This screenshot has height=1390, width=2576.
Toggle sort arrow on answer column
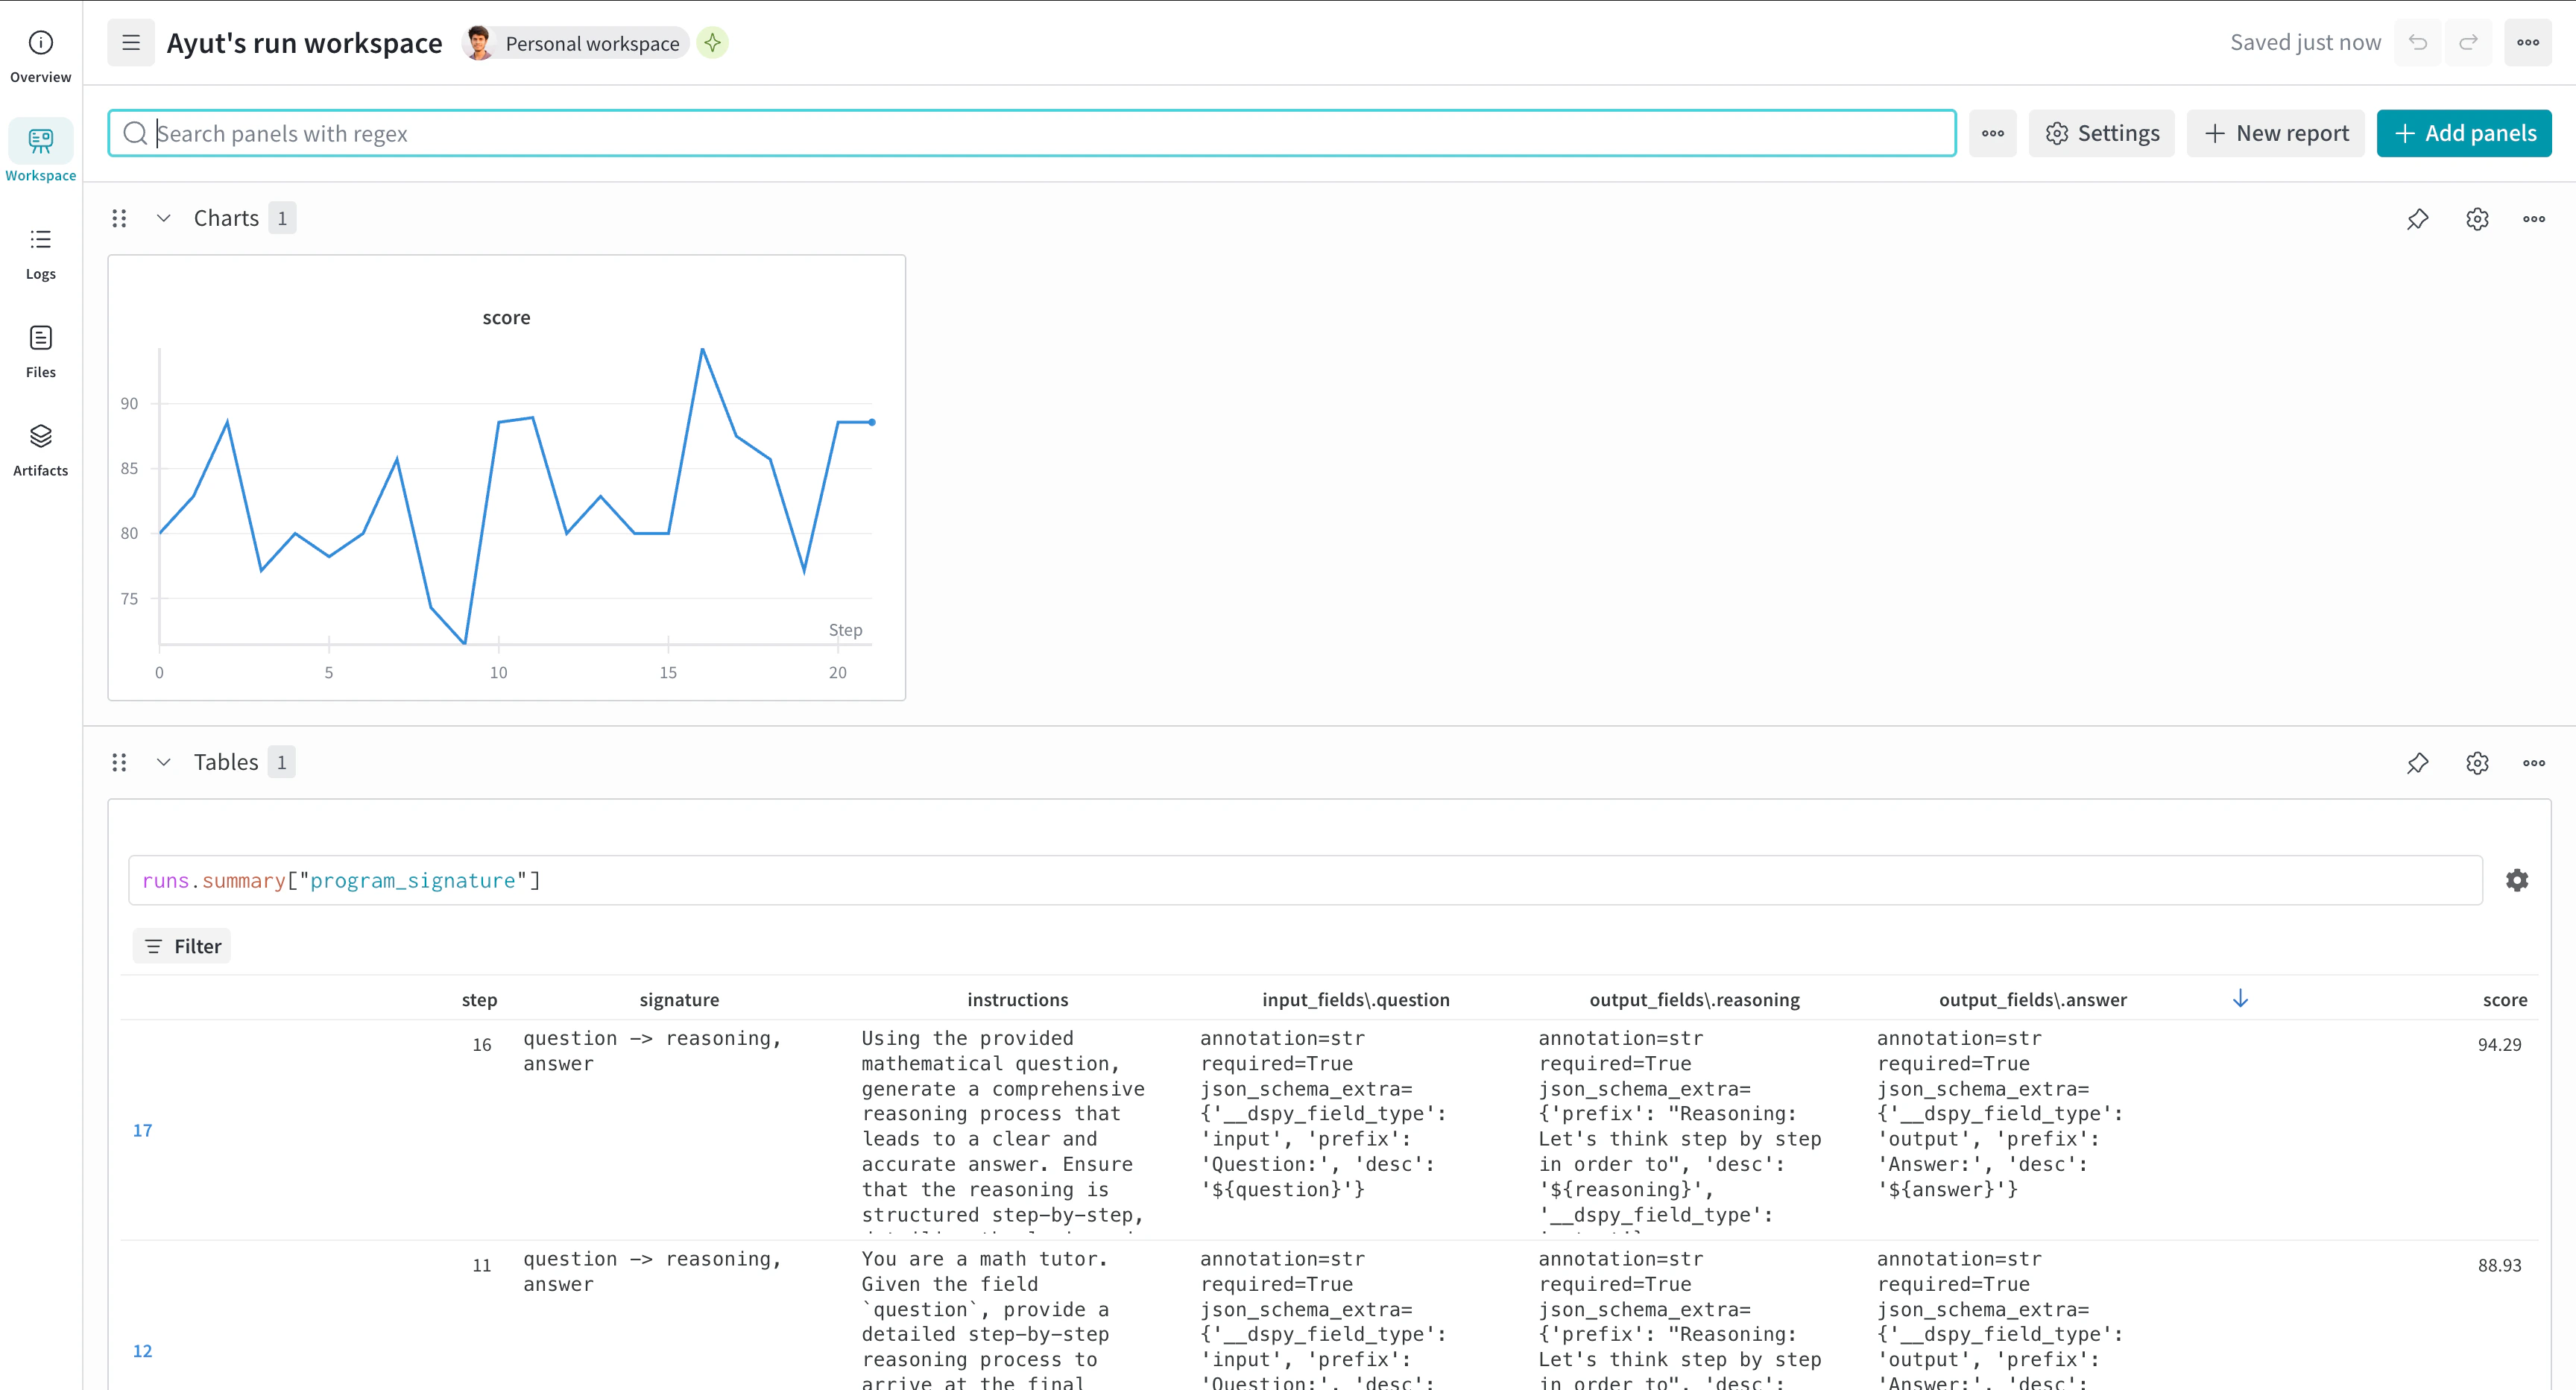coord(2240,998)
